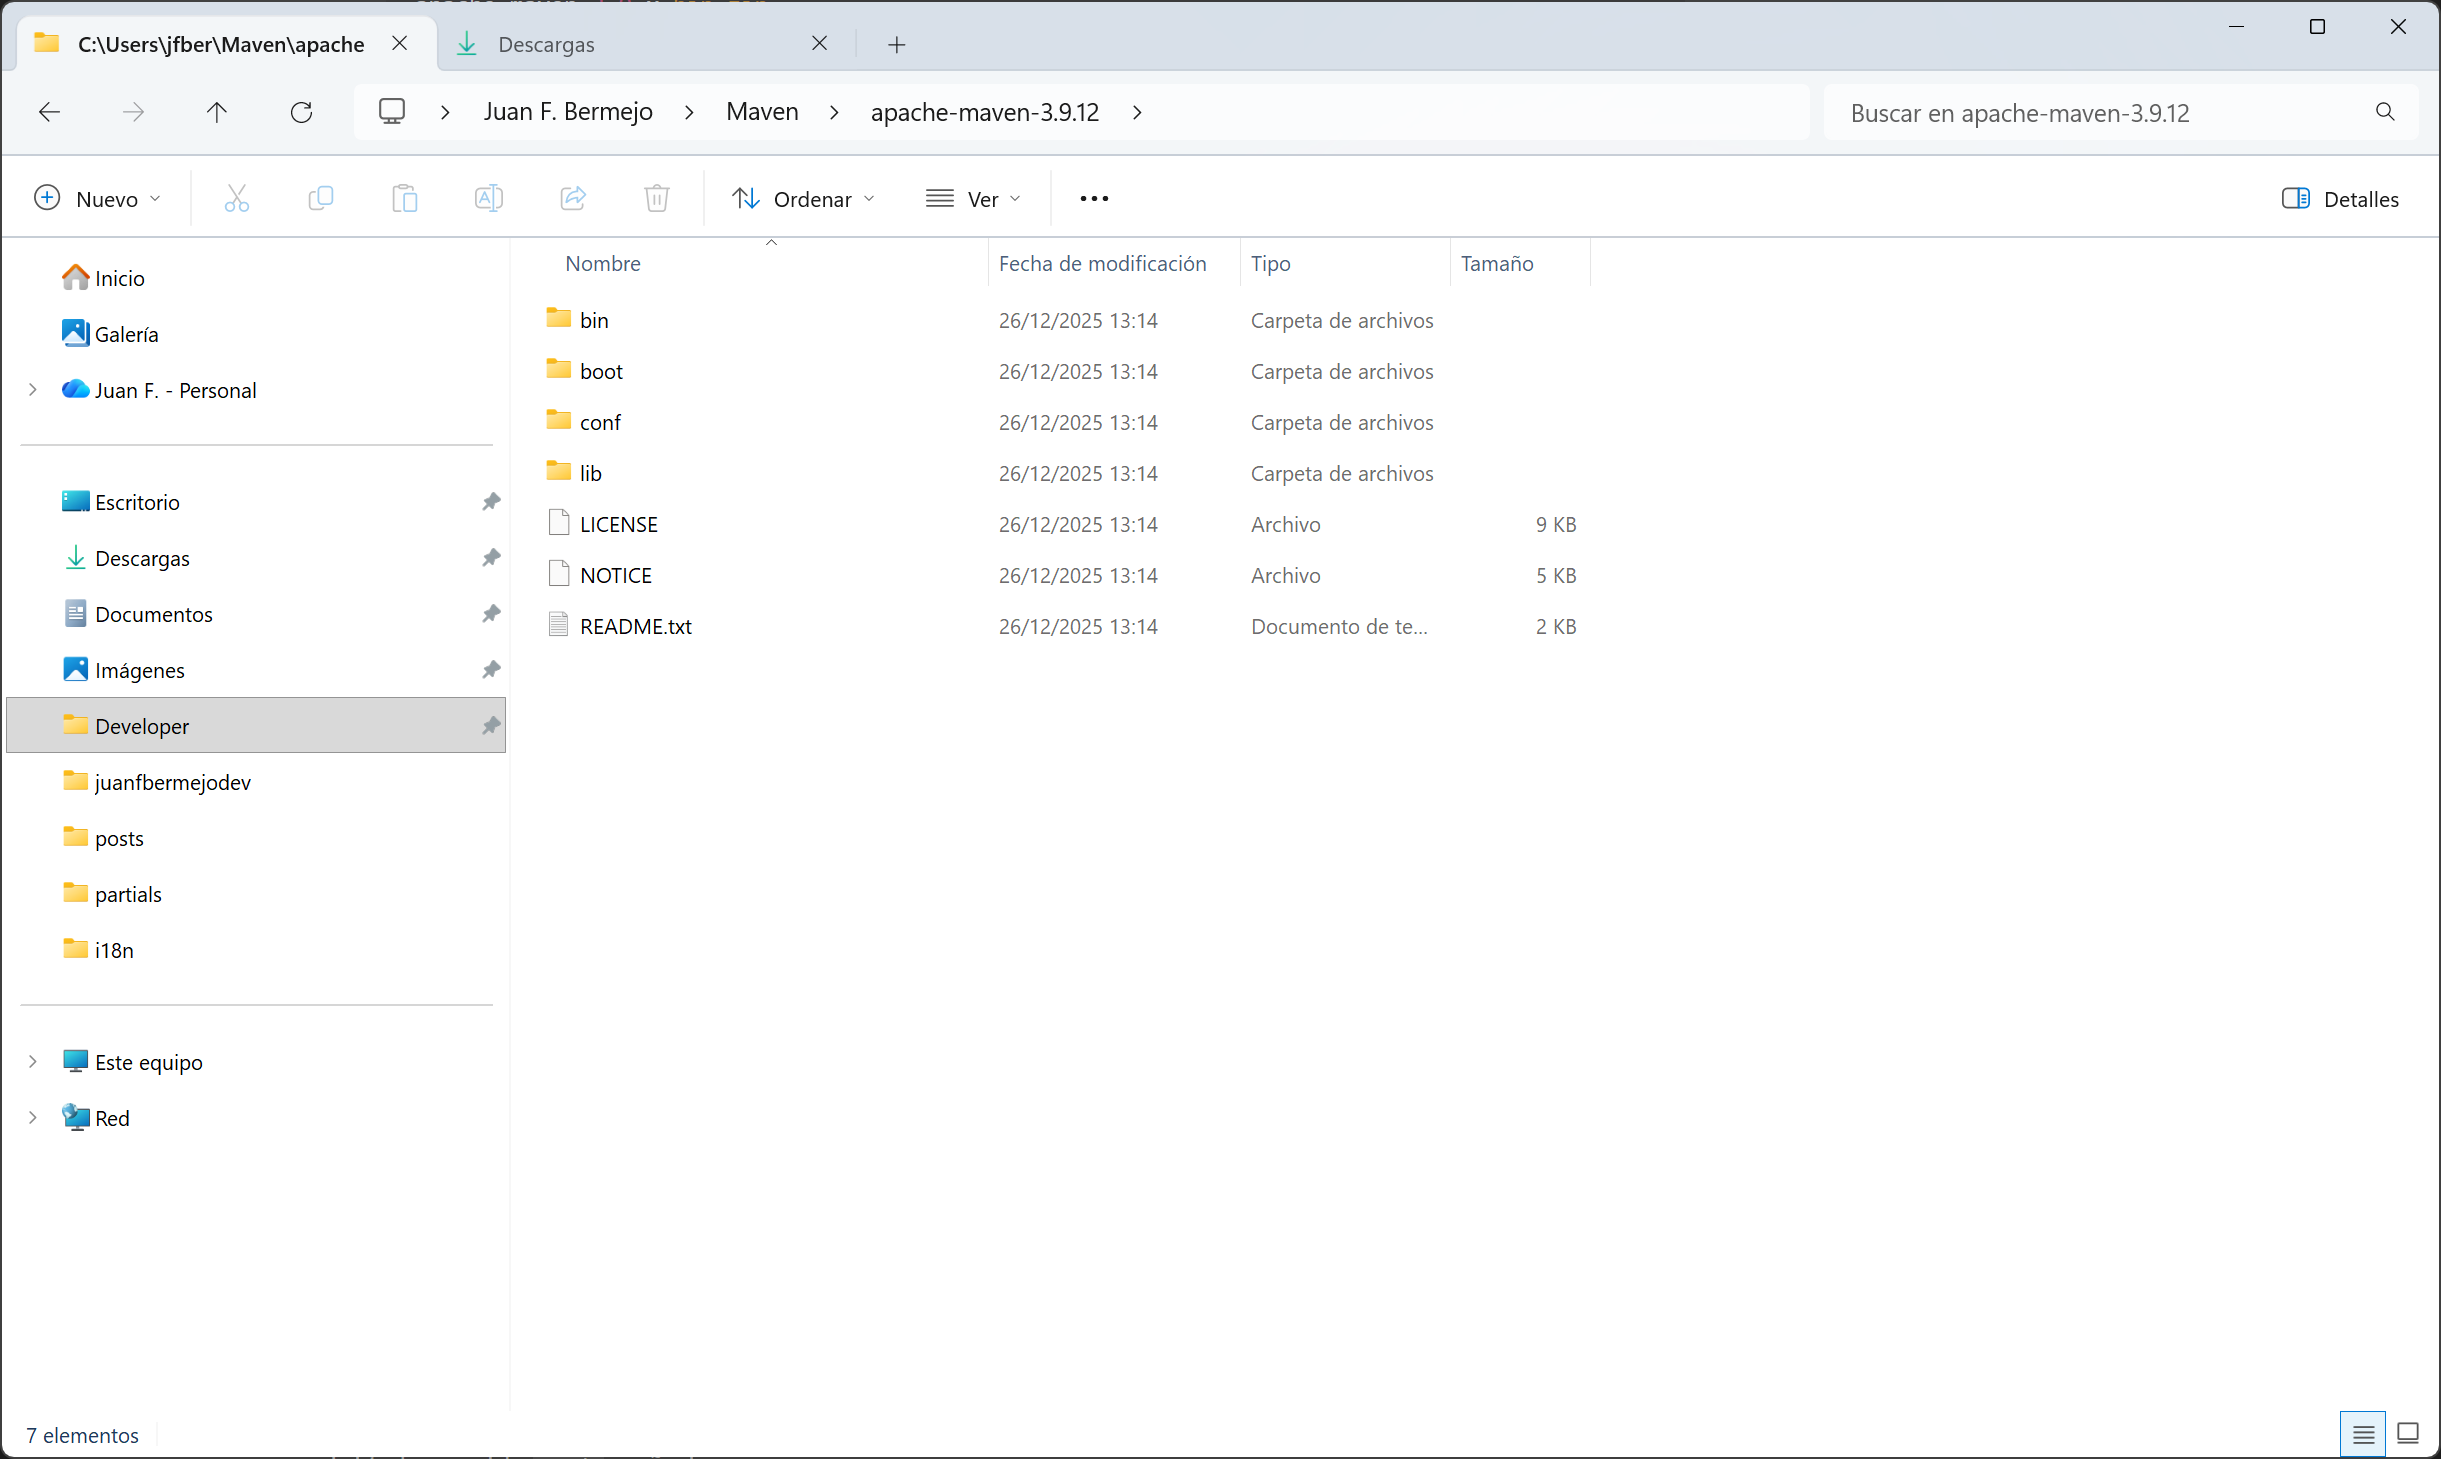The width and height of the screenshot is (2441, 1459).
Task: Navigate back with the left arrow
Action: point(49,112)
